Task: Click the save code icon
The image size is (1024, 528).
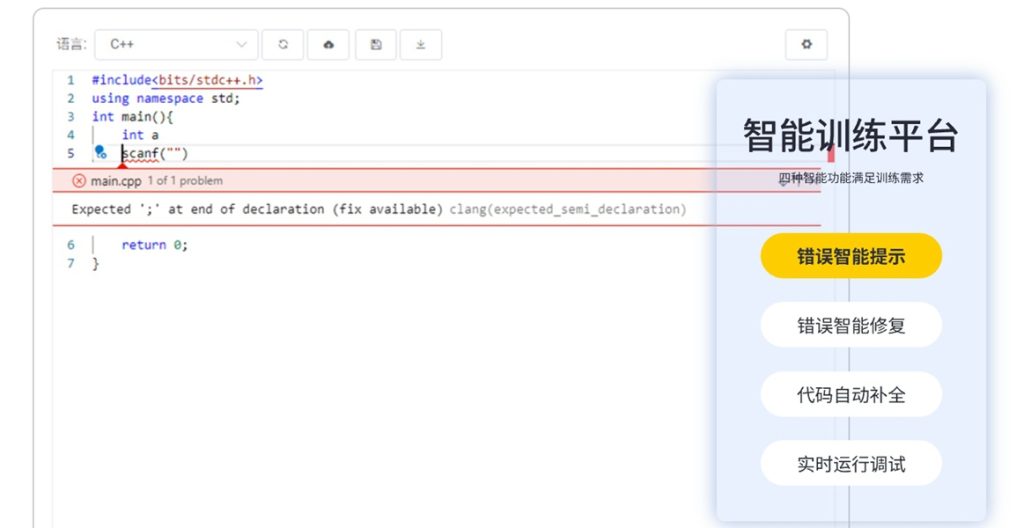Action: 376,44
